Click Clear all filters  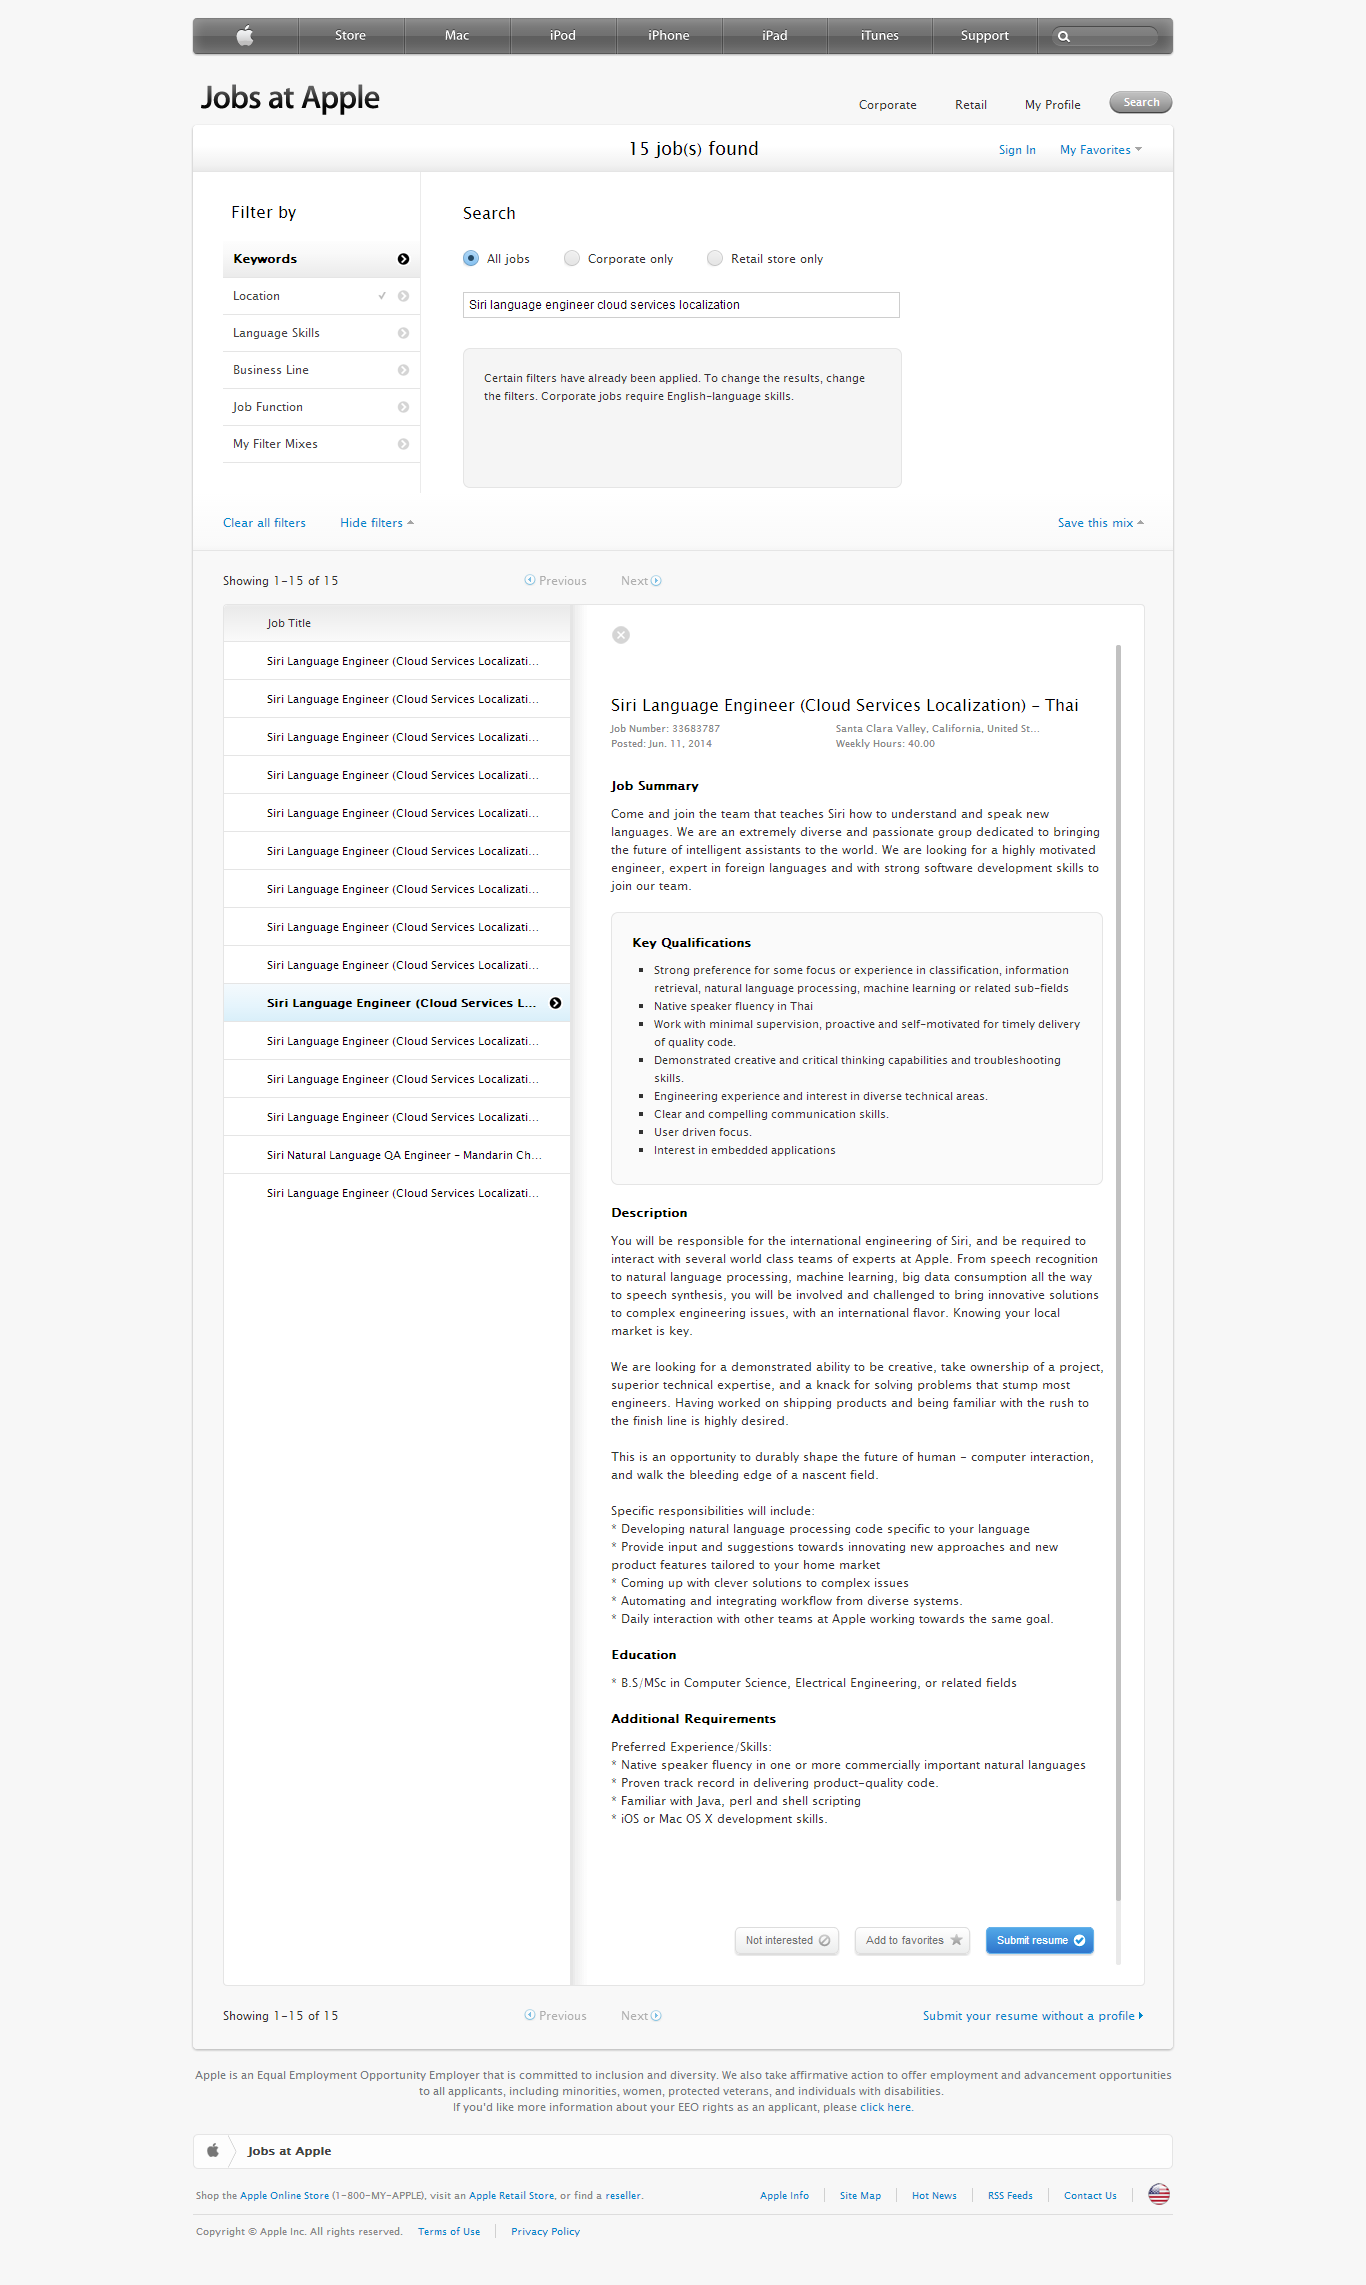pos(264,523)
